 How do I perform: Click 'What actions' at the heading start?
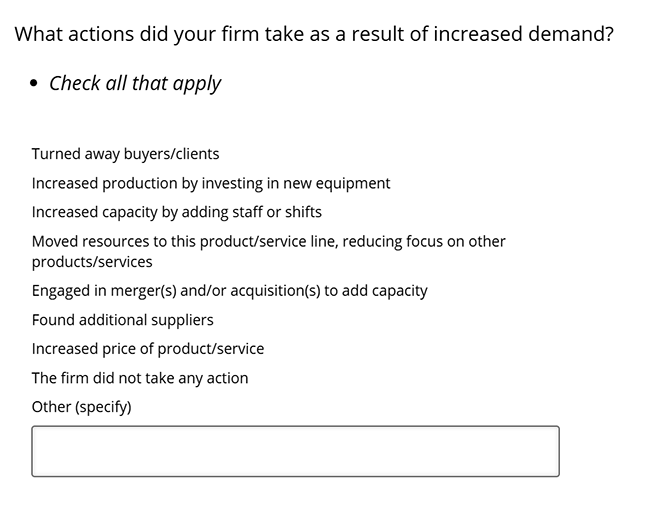point(74,34)
